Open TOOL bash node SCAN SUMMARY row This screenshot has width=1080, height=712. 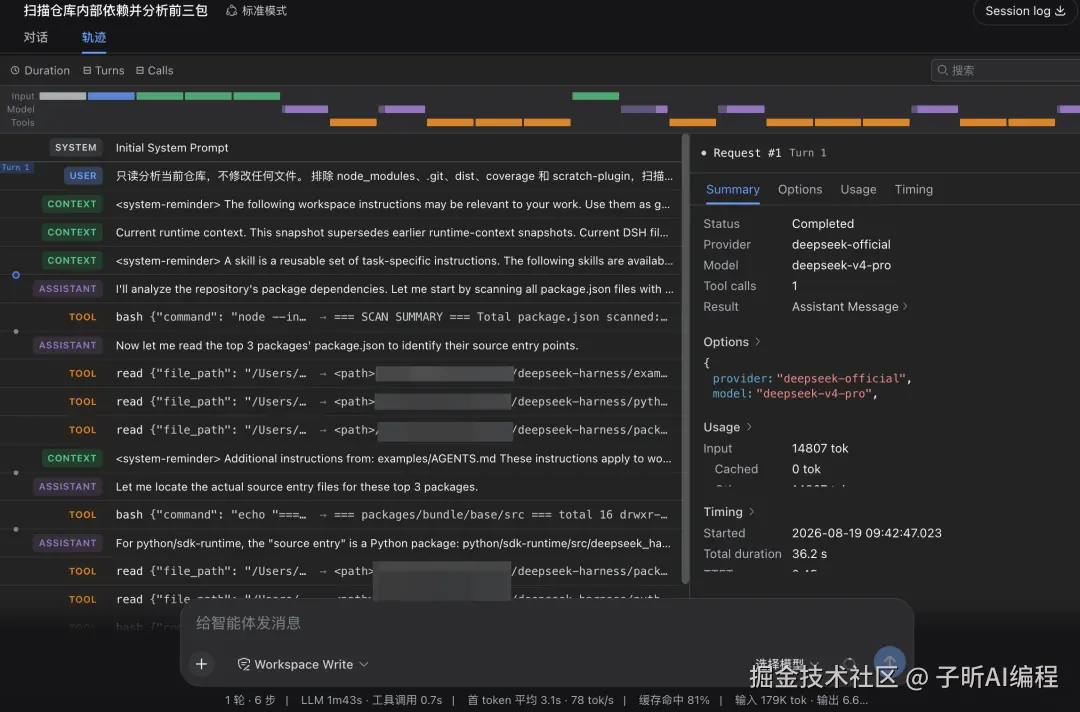(341, 317)
